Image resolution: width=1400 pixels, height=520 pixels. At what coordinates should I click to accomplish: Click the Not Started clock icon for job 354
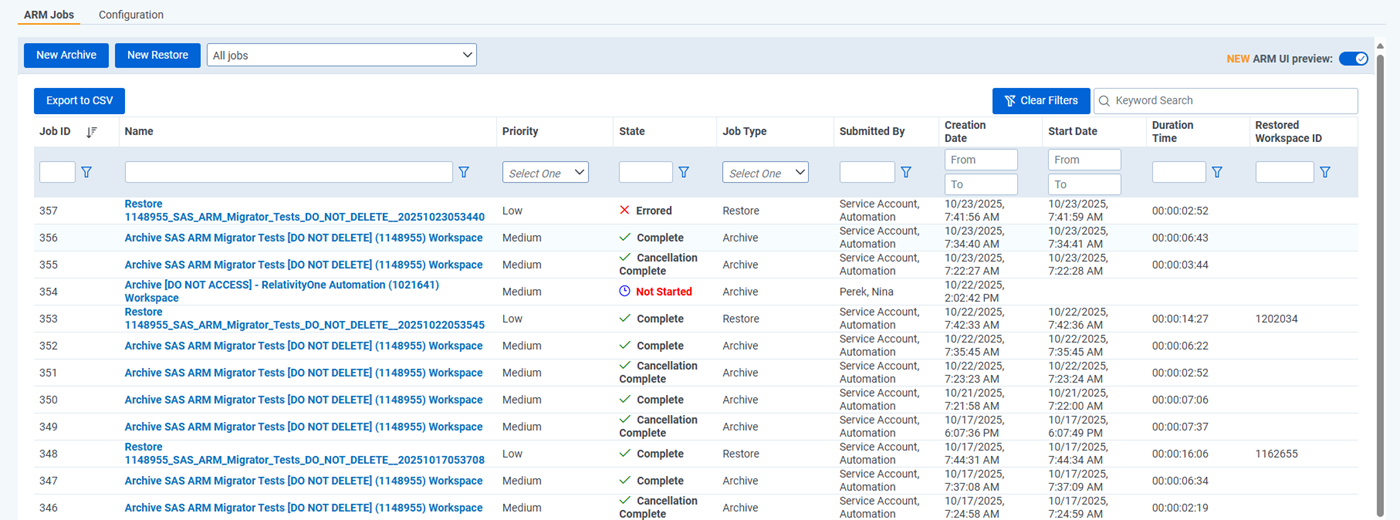tap(625, 292)
